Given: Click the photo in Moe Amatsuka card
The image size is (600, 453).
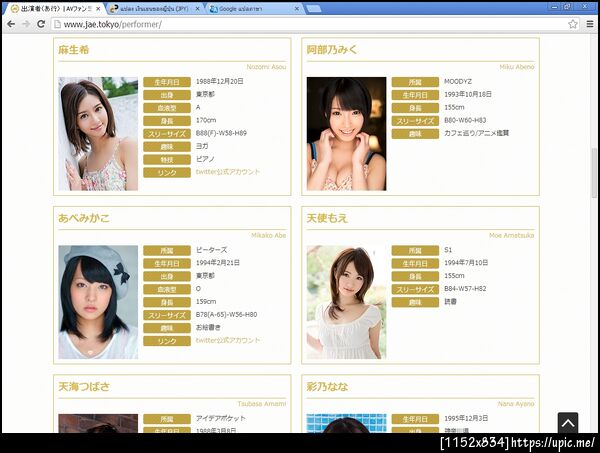Looking at the screenshot, I should tap(346, 302).
